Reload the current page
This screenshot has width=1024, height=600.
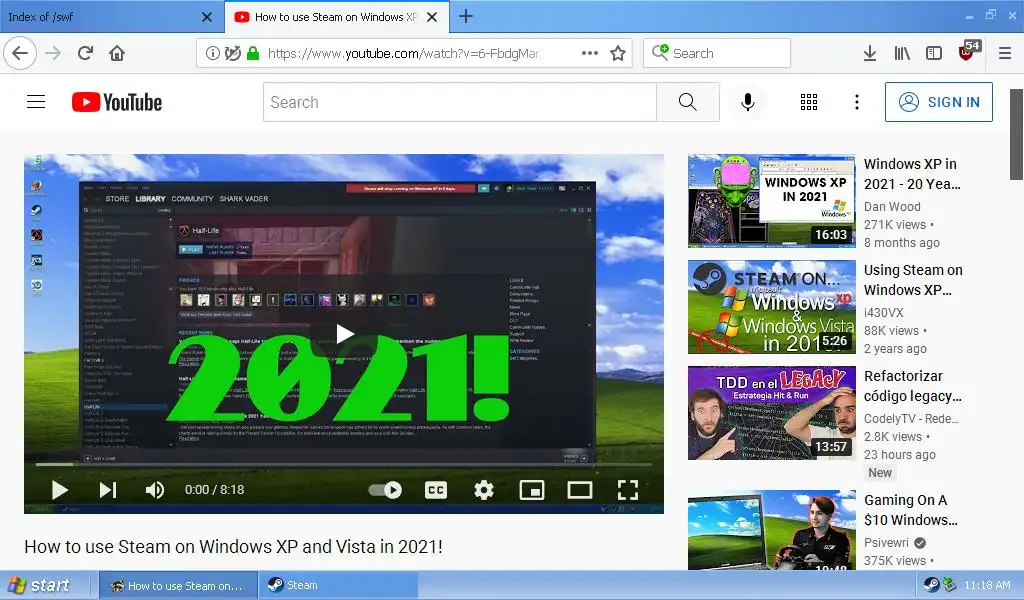pyautogui.click(x=86, y=53)
